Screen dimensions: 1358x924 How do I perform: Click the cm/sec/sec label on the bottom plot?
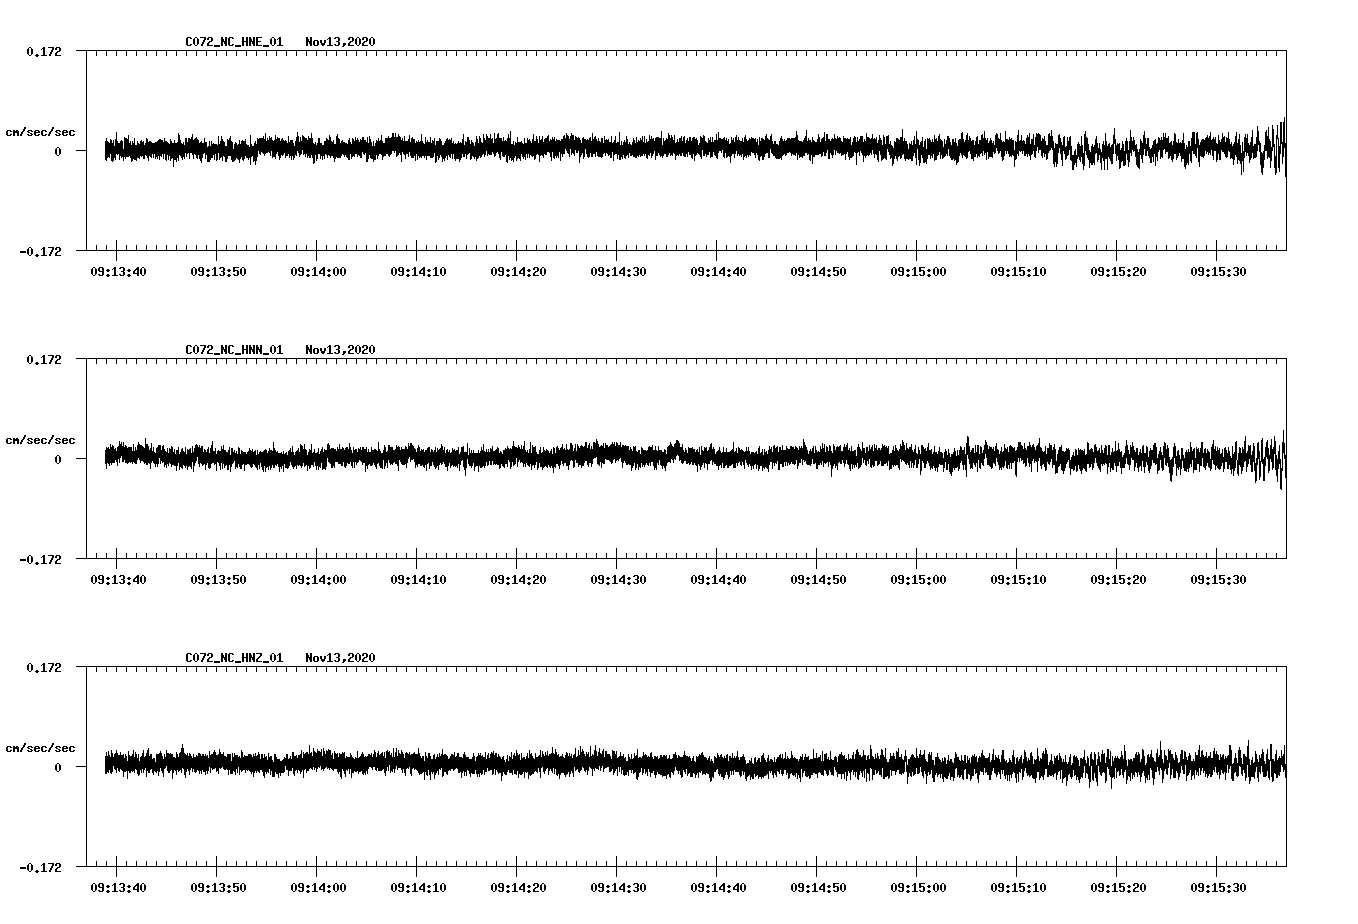point(41,747)
